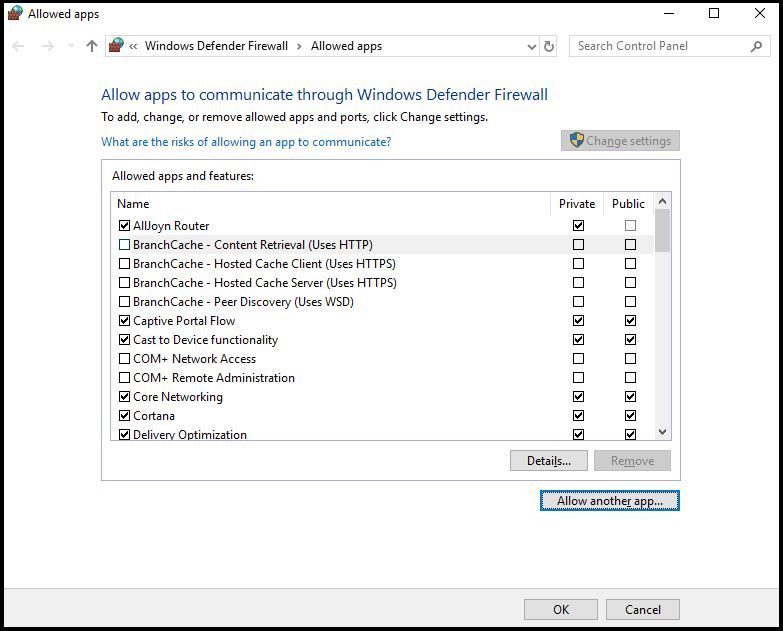The image size is (783, 631).
Task: Expand address bar history dropdown
Action: pos(532,47)
